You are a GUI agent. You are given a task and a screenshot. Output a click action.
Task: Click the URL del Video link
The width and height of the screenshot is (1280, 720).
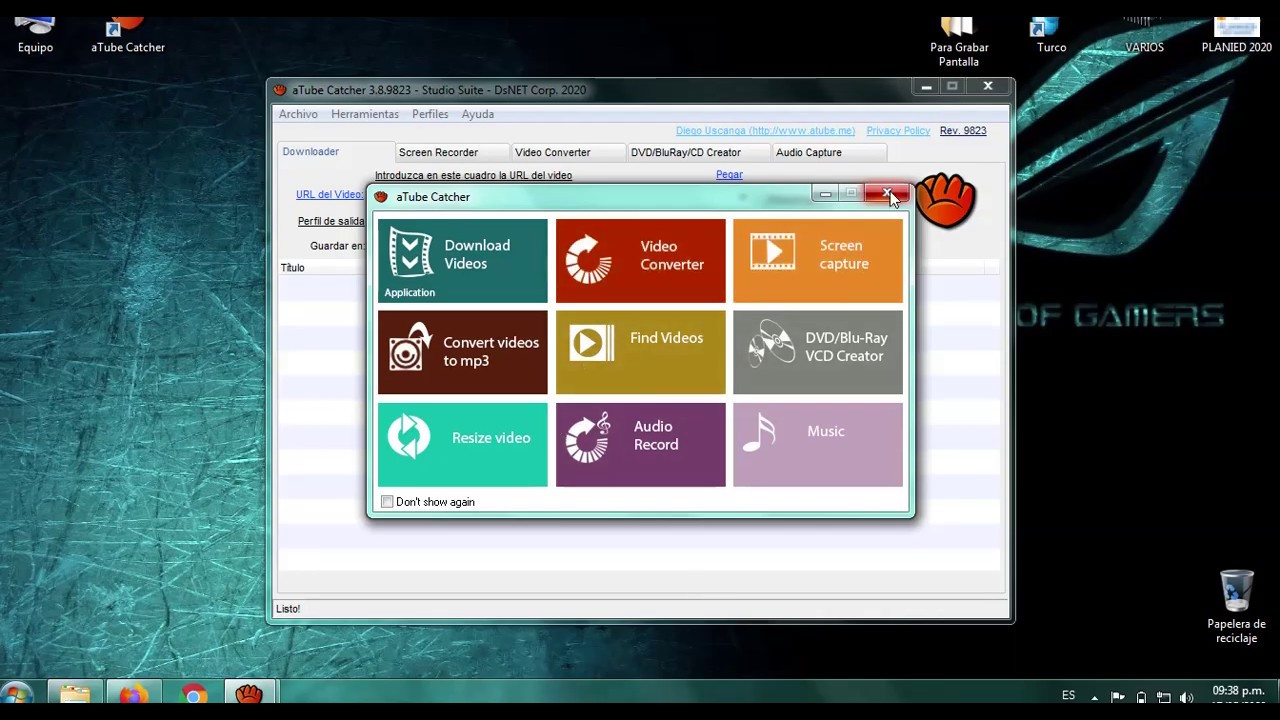pyautogui.click(x=330, y=195)
